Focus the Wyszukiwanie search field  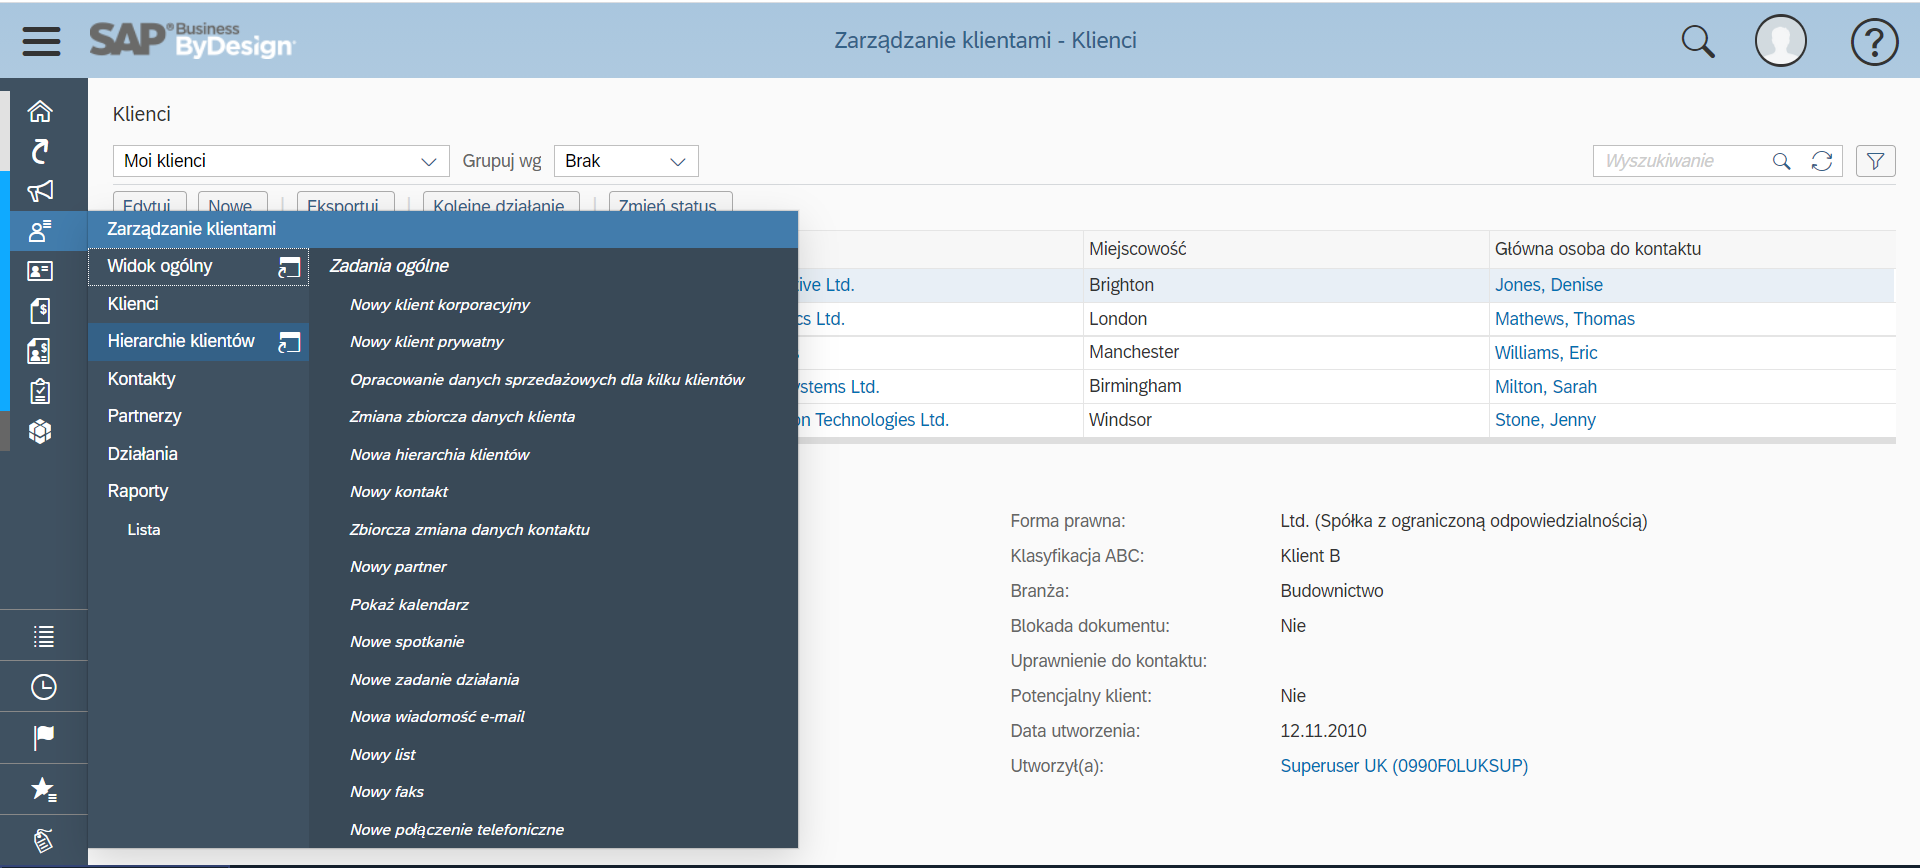click(1683, 161)
